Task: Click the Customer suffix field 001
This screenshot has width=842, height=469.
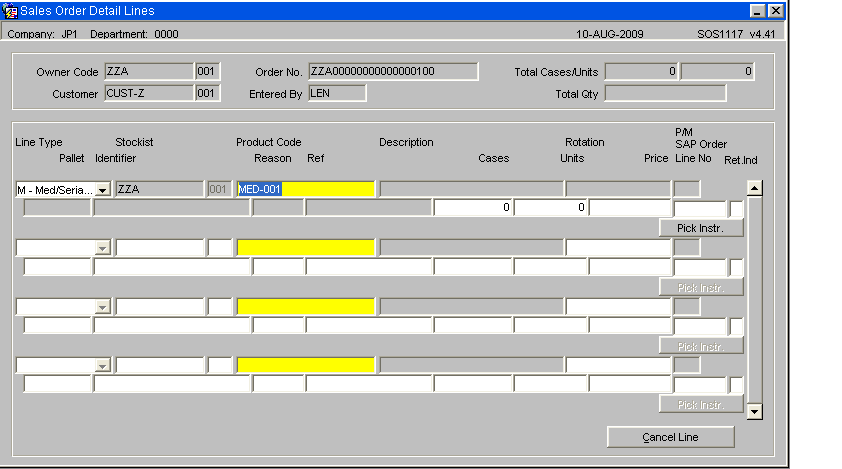Action: point(207,93)
